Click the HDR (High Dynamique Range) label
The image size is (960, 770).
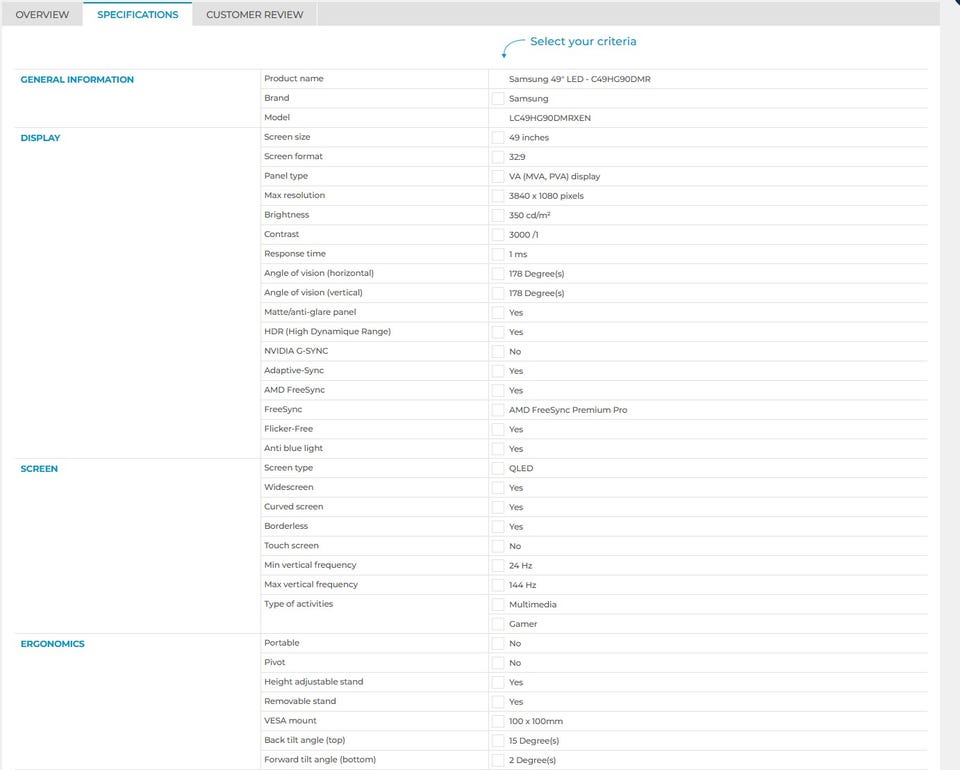click(x=328, y=331)
